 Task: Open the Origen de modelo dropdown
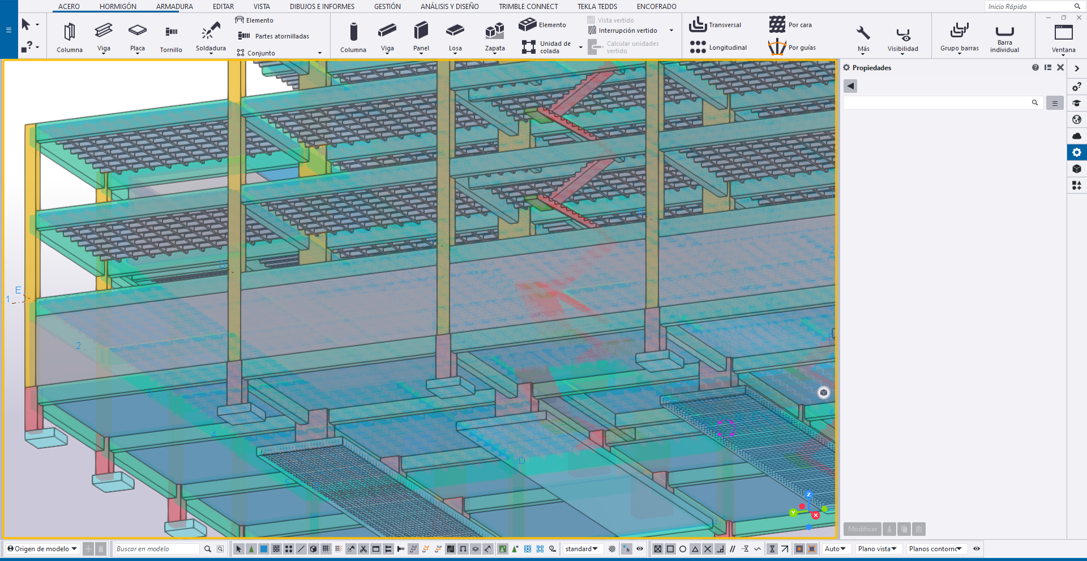pos(42,549)
